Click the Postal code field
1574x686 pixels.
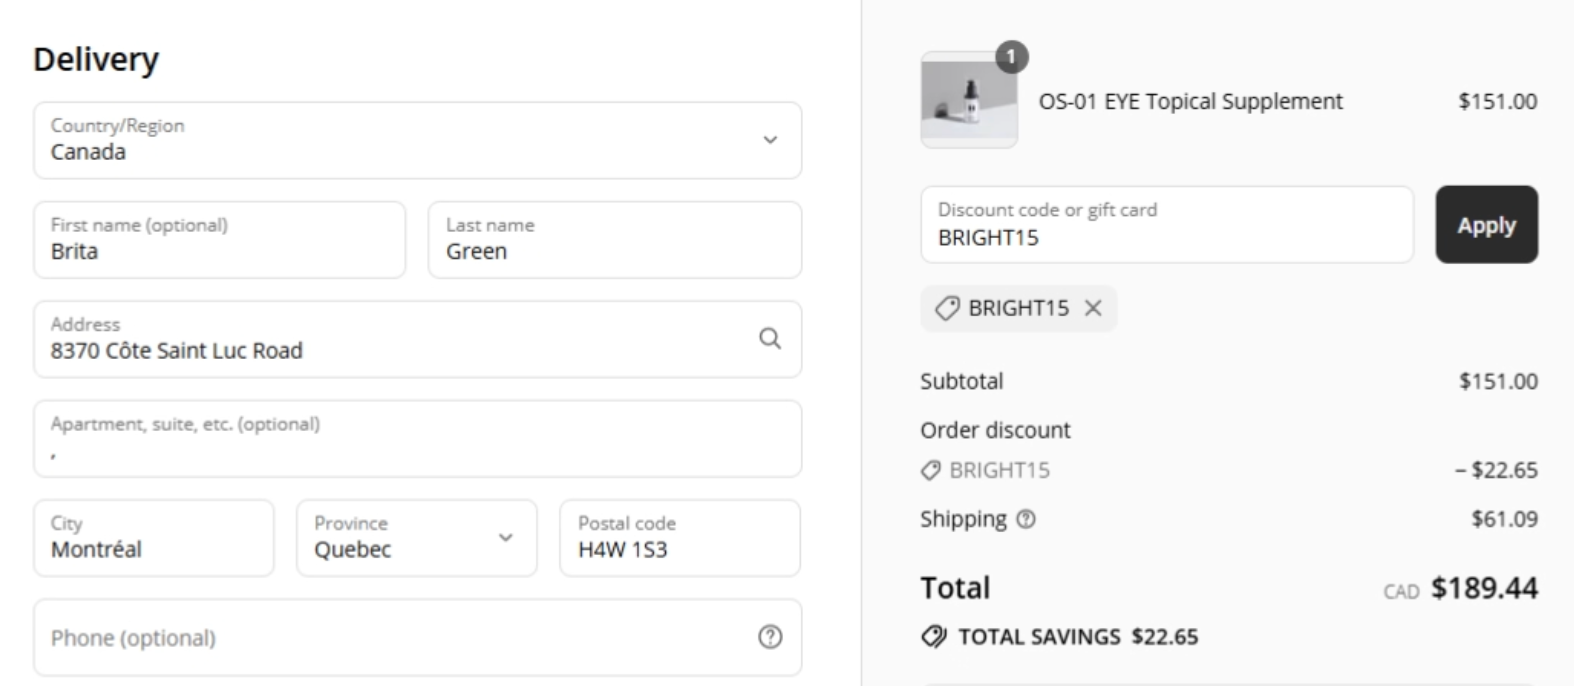tap(680, 538)
